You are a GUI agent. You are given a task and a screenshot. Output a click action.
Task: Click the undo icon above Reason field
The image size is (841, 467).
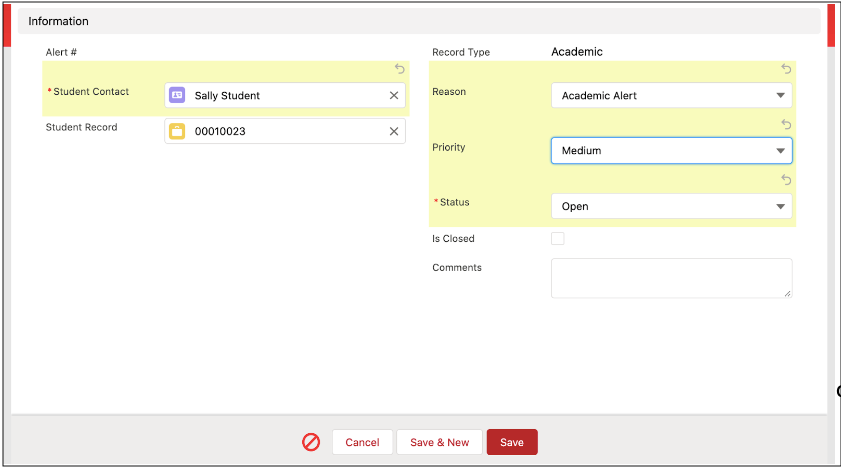point(786,69)
